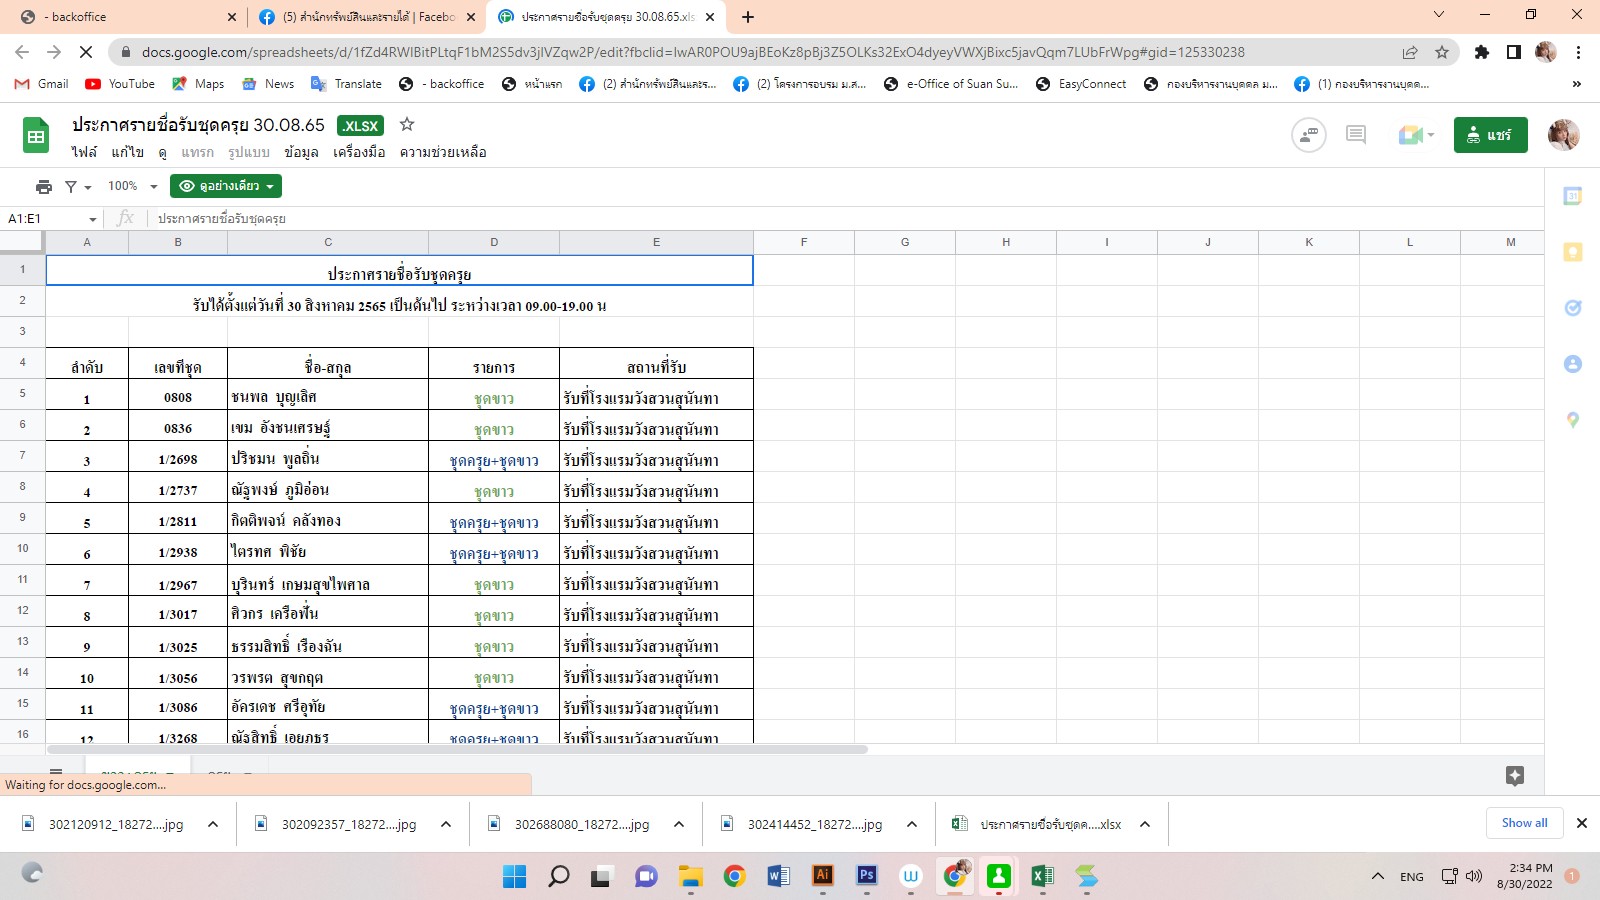
Task: Go to Google Sheets home icon
Action: click(x=36, y=136)
